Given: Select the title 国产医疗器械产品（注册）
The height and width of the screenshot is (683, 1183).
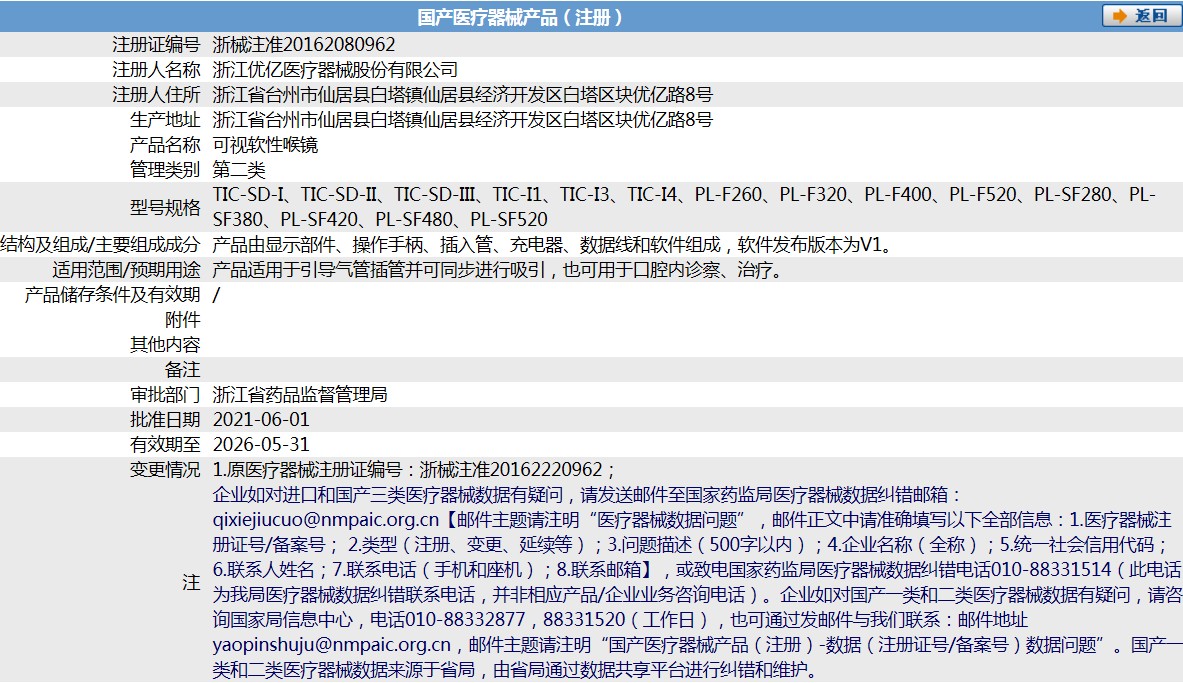Looking at the screenshot, I should (520, 17).
